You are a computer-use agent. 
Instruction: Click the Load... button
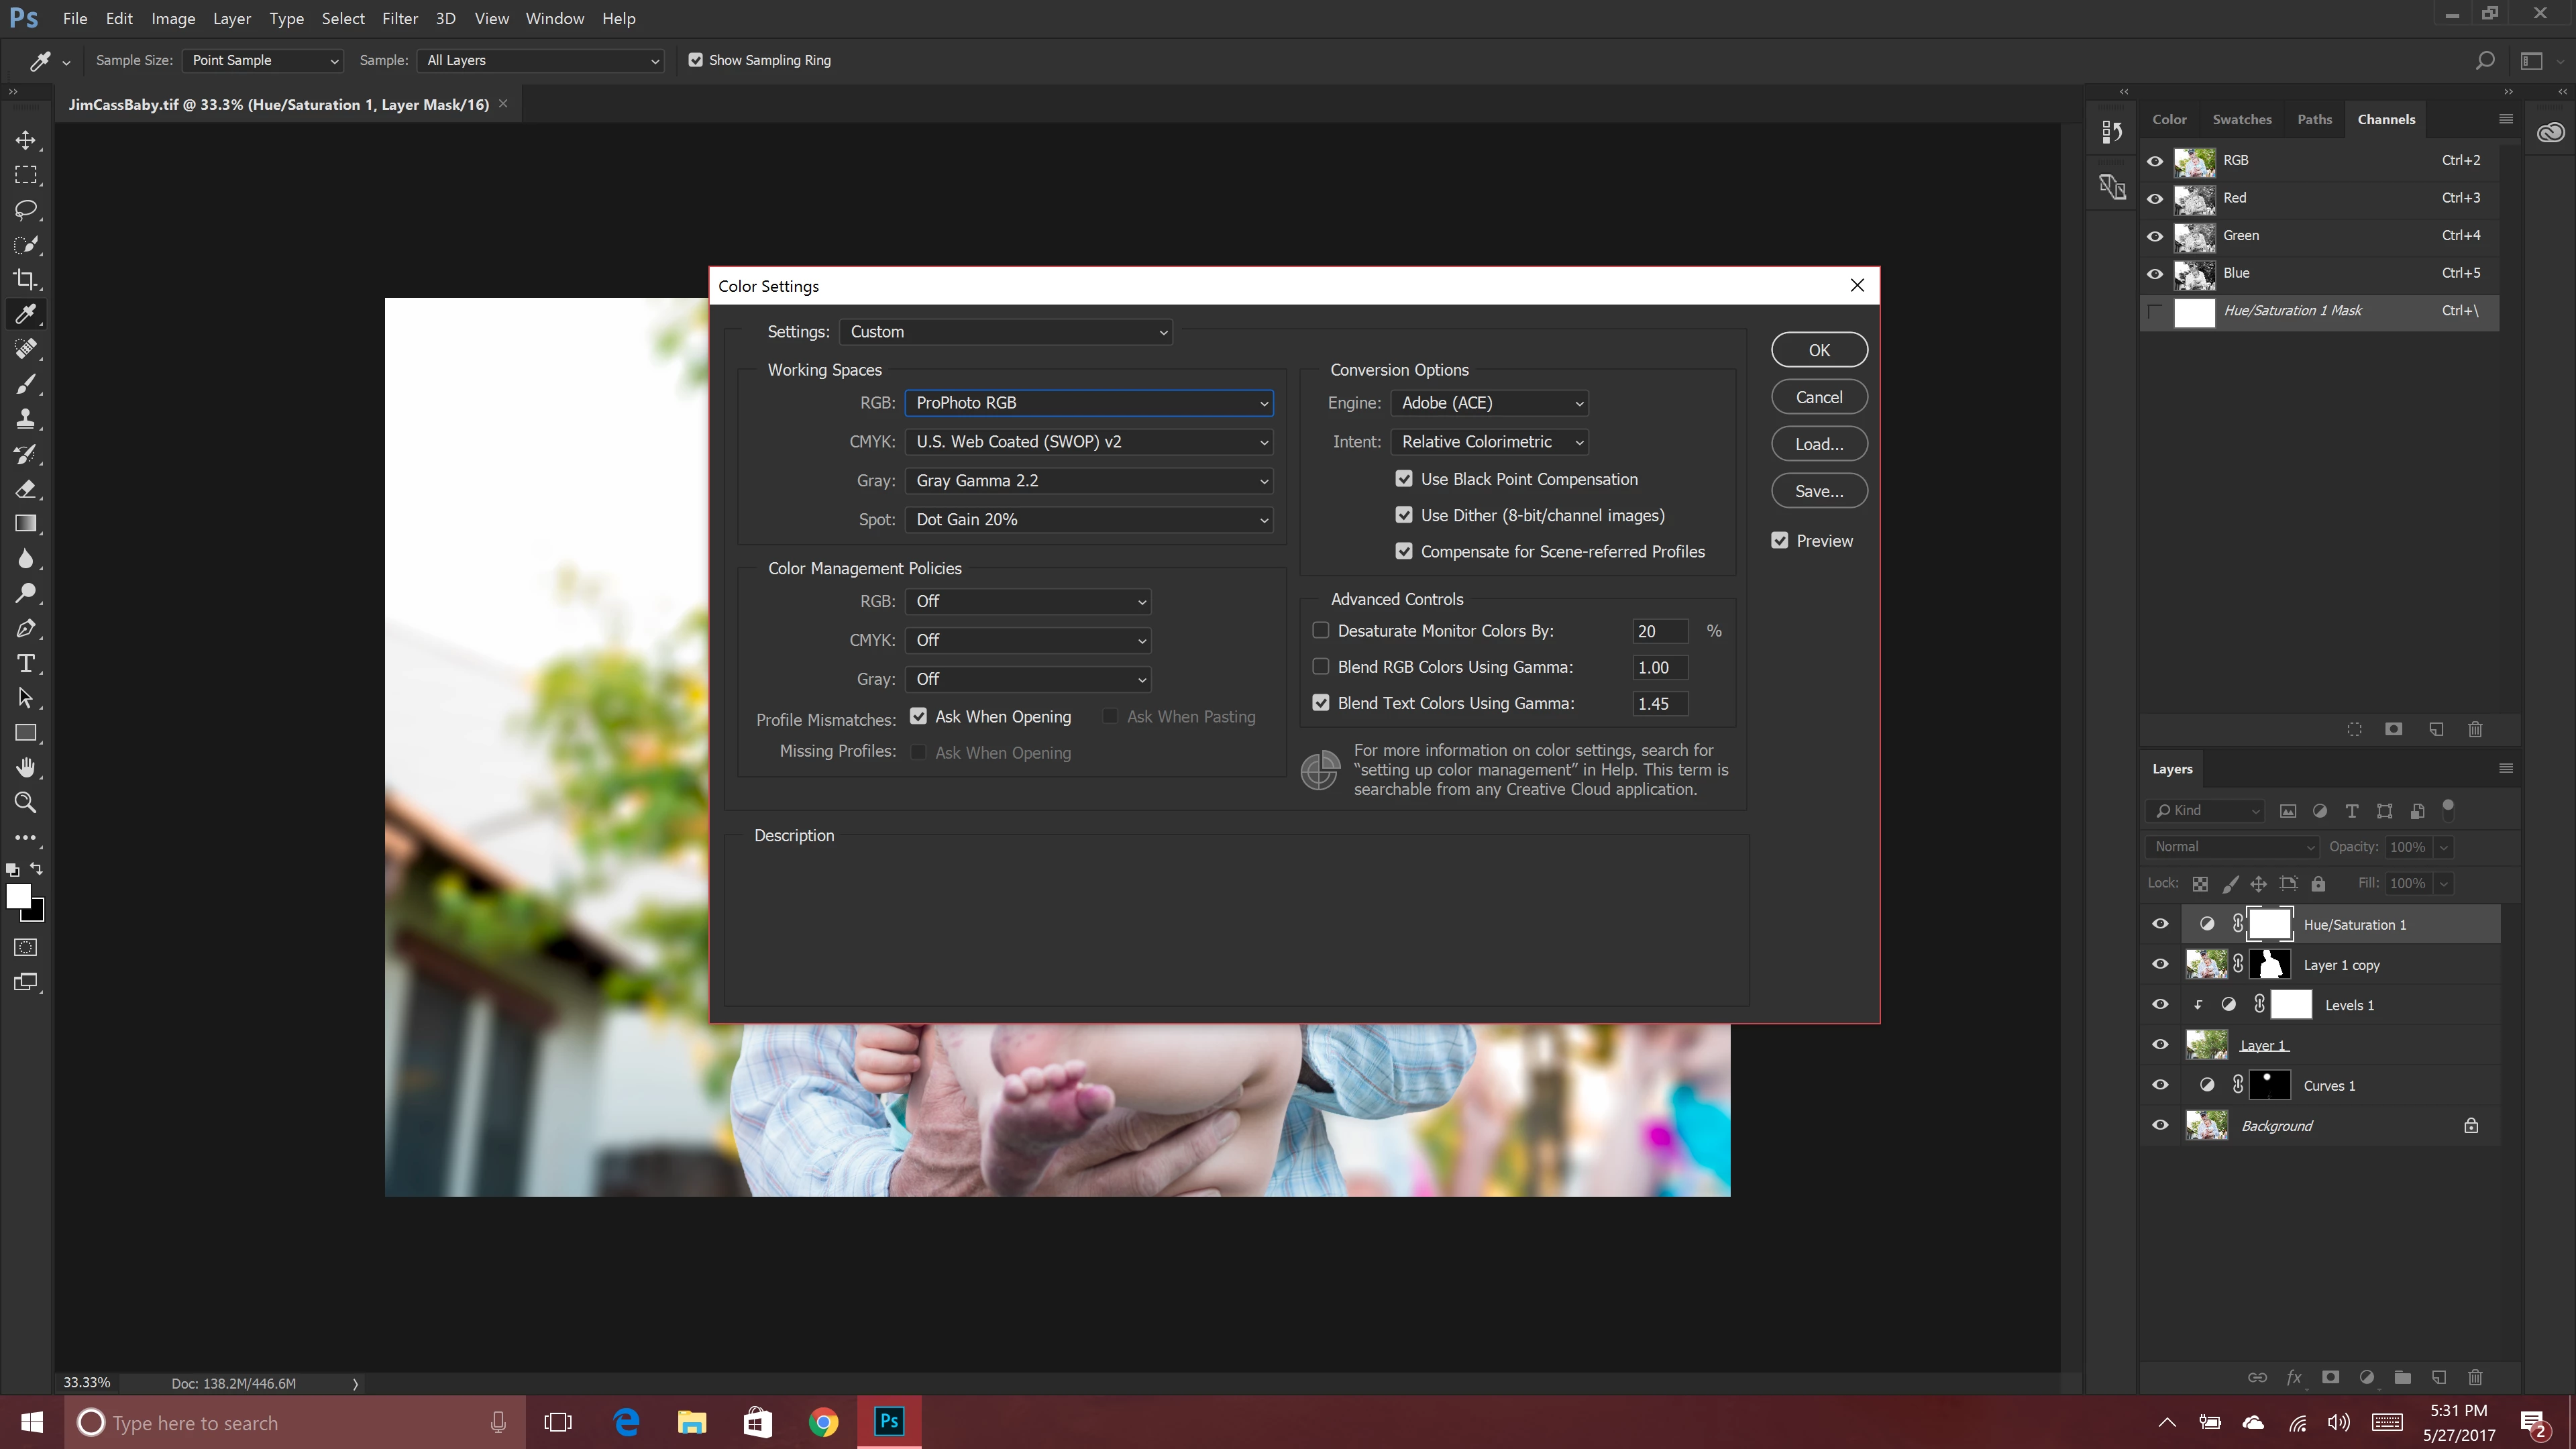[1818, 444]
